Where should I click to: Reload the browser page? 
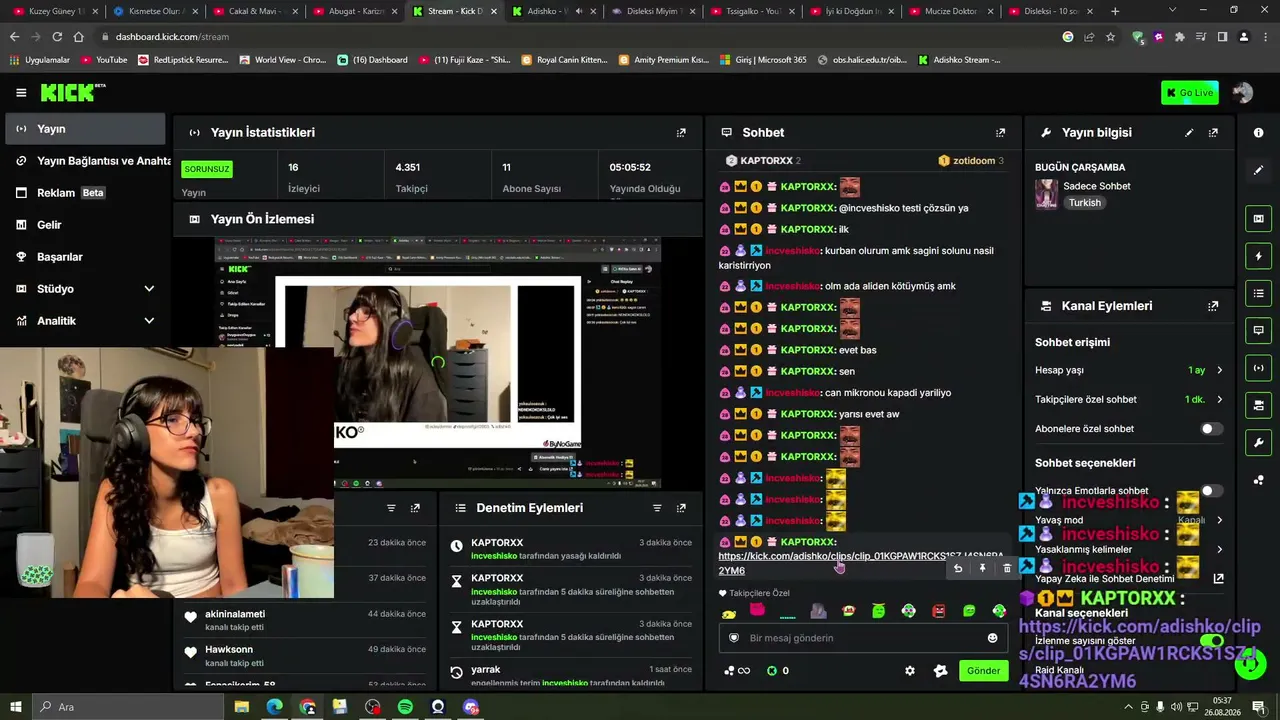(x=57, y=37)
